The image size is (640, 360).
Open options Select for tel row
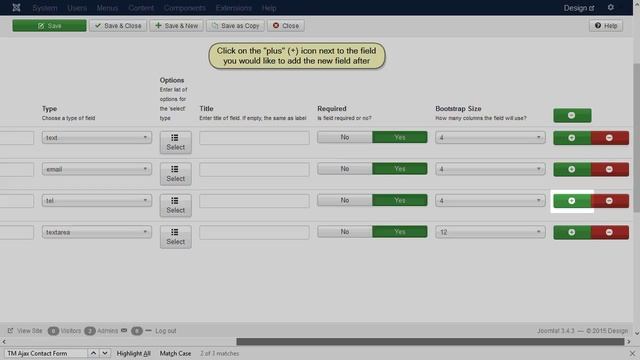tap(176, 205)
